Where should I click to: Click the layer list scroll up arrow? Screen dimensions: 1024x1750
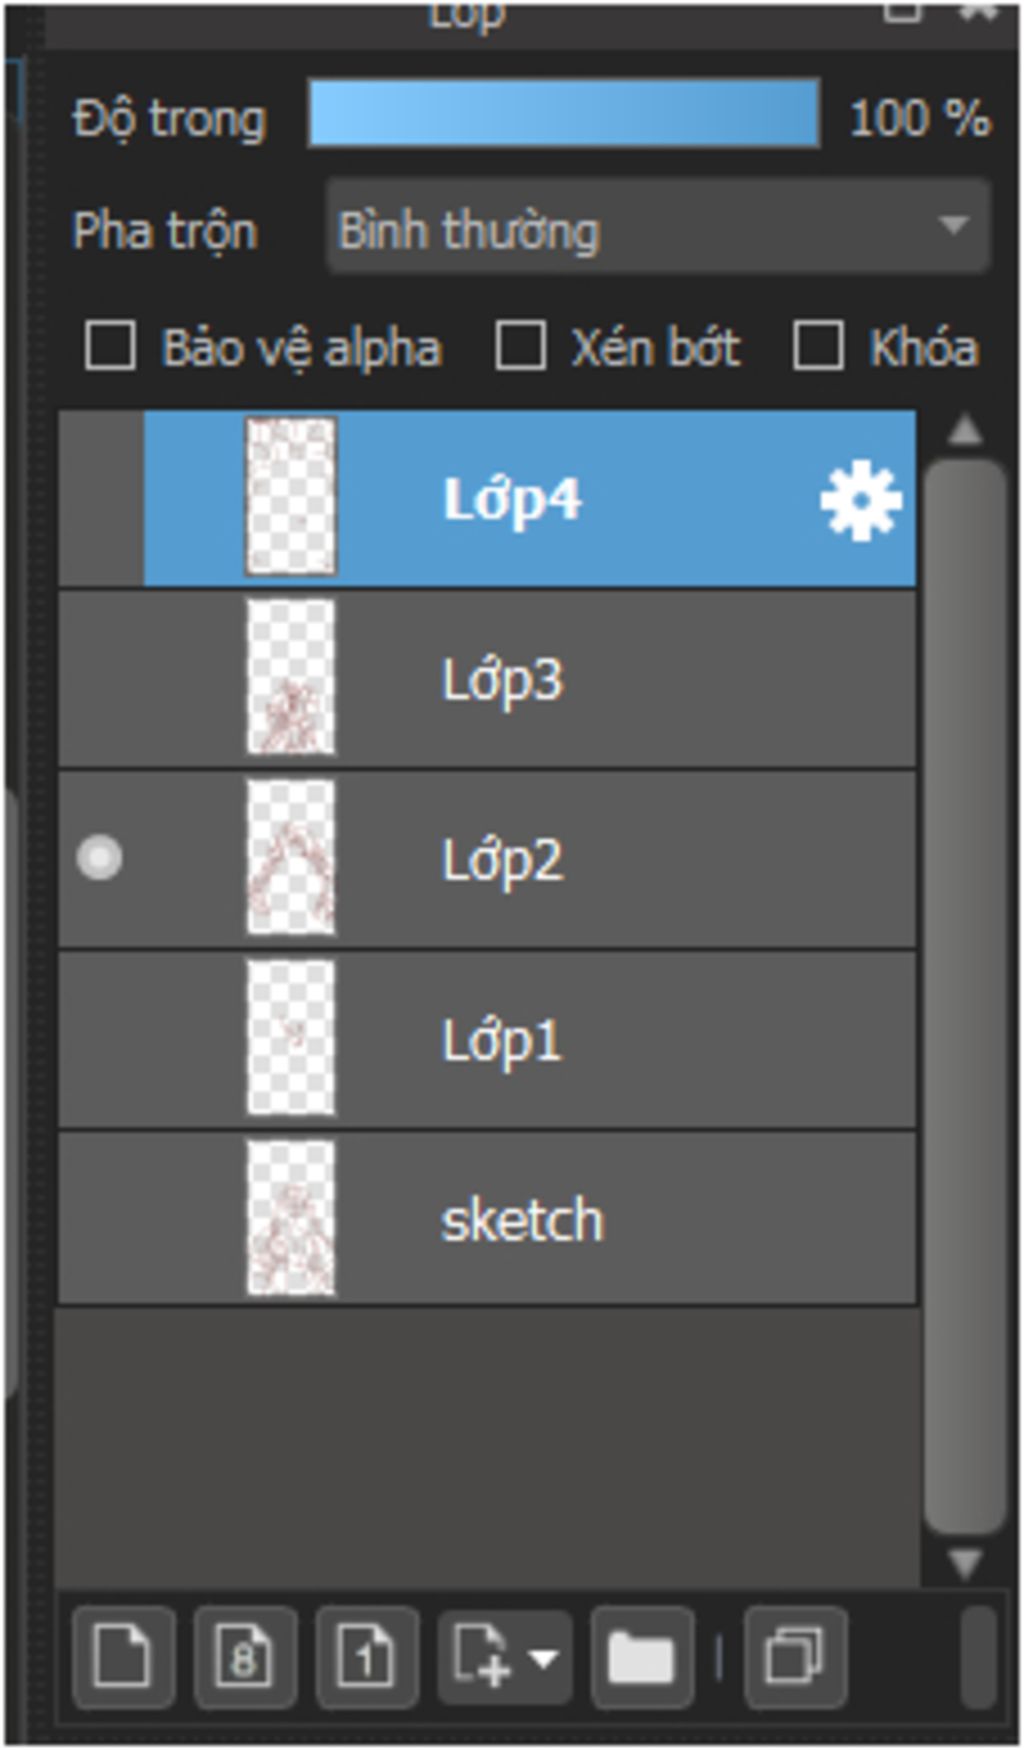point(965,430)
